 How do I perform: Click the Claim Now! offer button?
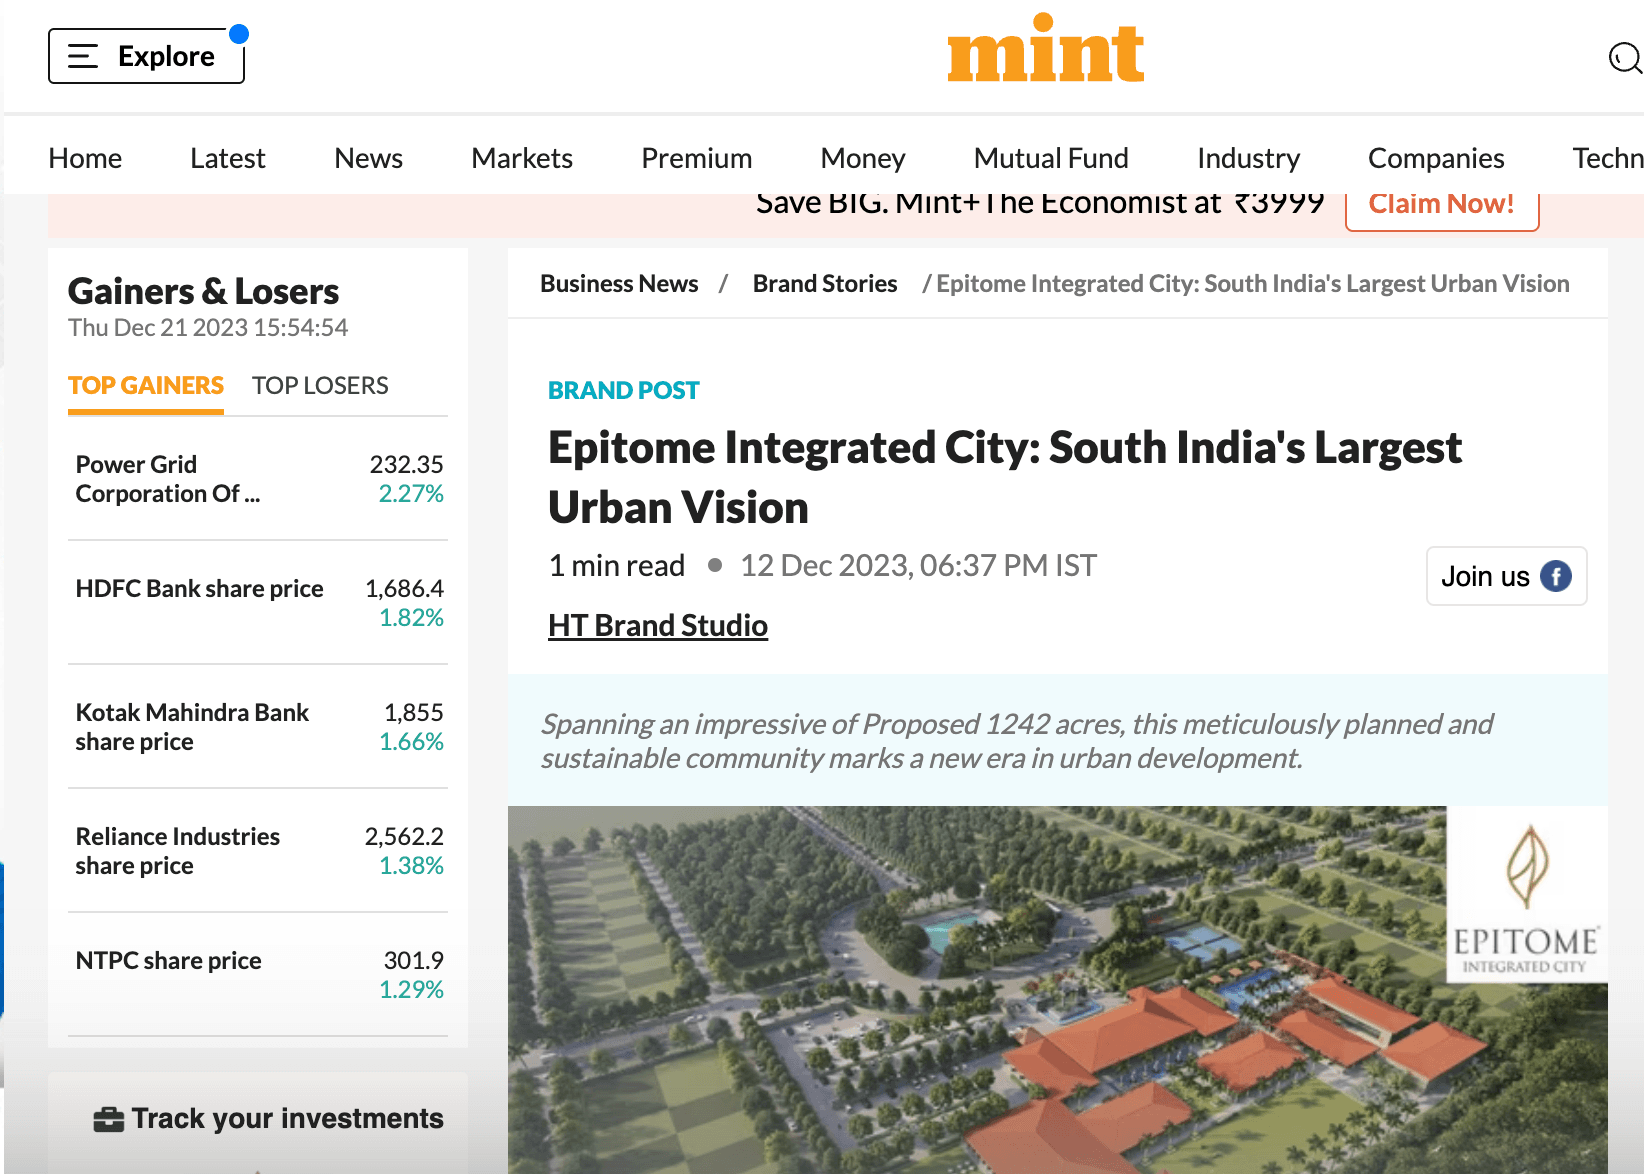coord(1442,206)
